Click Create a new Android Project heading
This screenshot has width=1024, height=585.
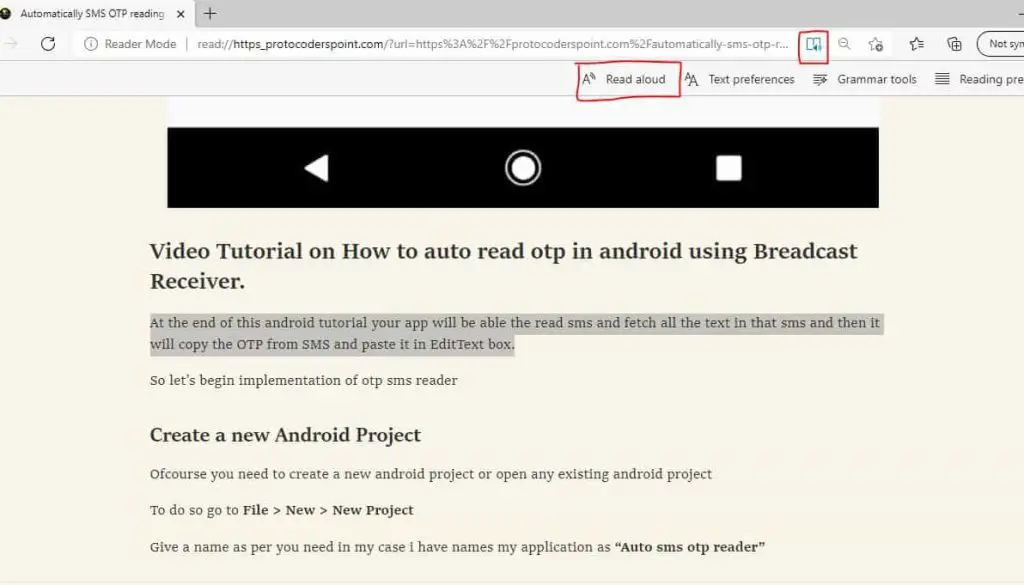coord(285,435)
